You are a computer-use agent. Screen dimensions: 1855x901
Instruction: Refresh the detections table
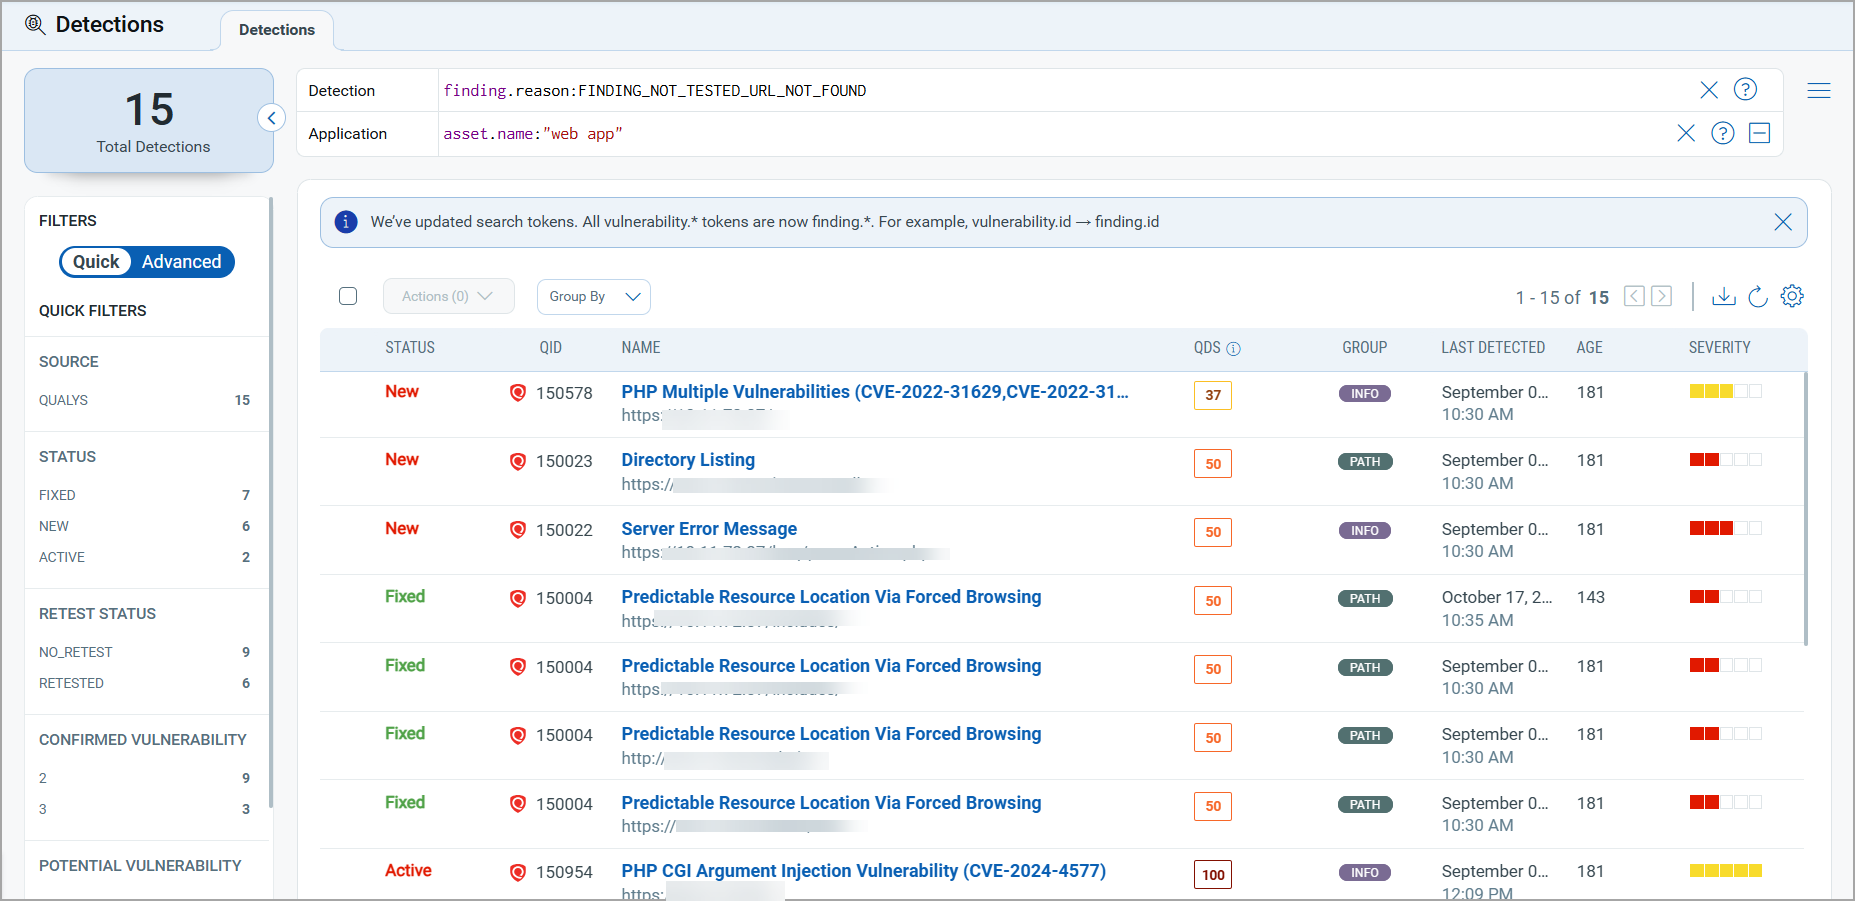click(x=1758, y=296)
